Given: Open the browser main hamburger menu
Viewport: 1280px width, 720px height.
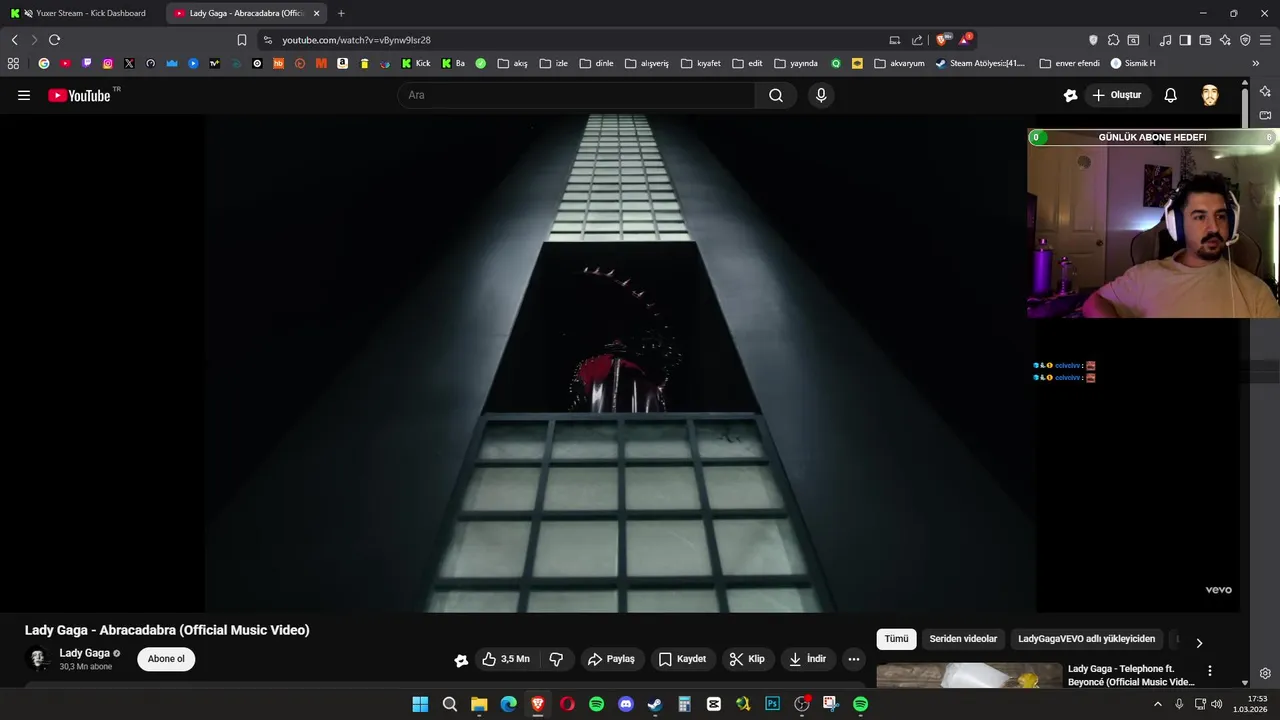Looking at the screenshot, I should 1266,40.
